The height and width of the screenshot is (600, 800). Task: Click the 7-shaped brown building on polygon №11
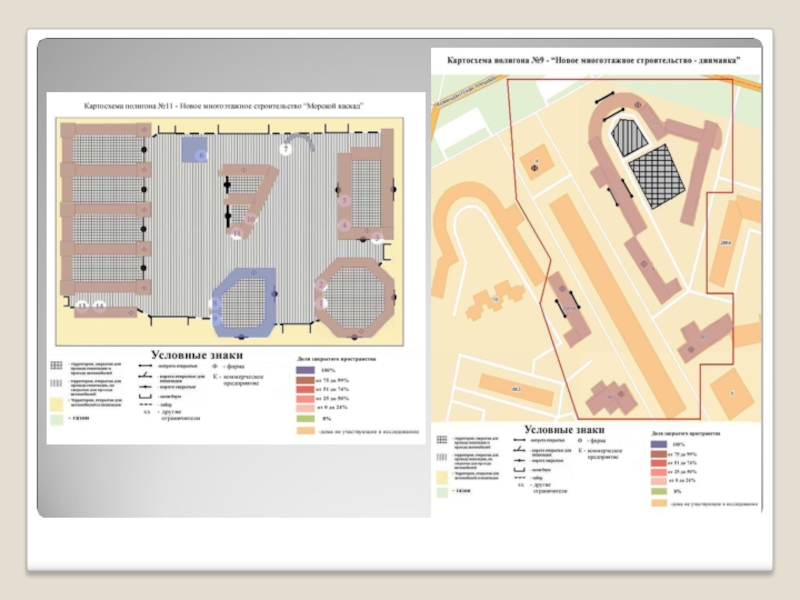(251, 200)
